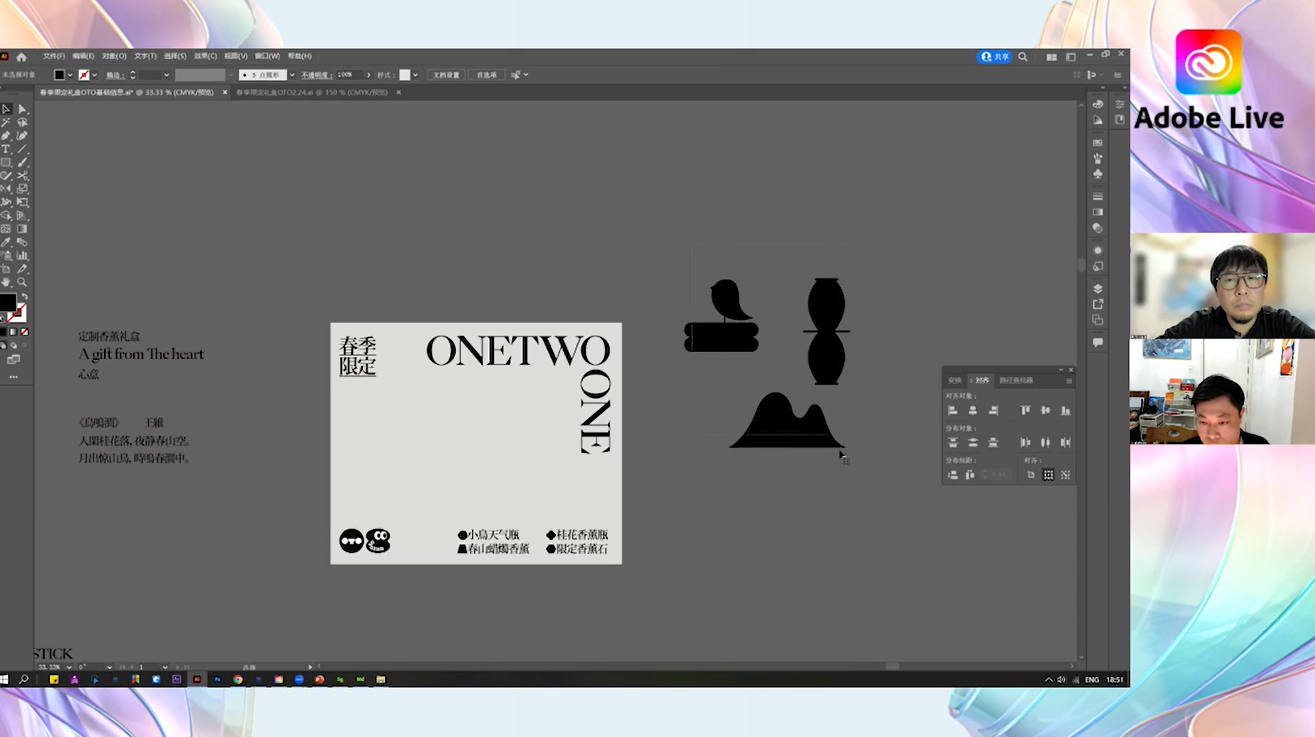Screen dimensions: 1315x737
Task: Select the Rectangle tool
Action: pyautogui.click(x=6, y=162)
